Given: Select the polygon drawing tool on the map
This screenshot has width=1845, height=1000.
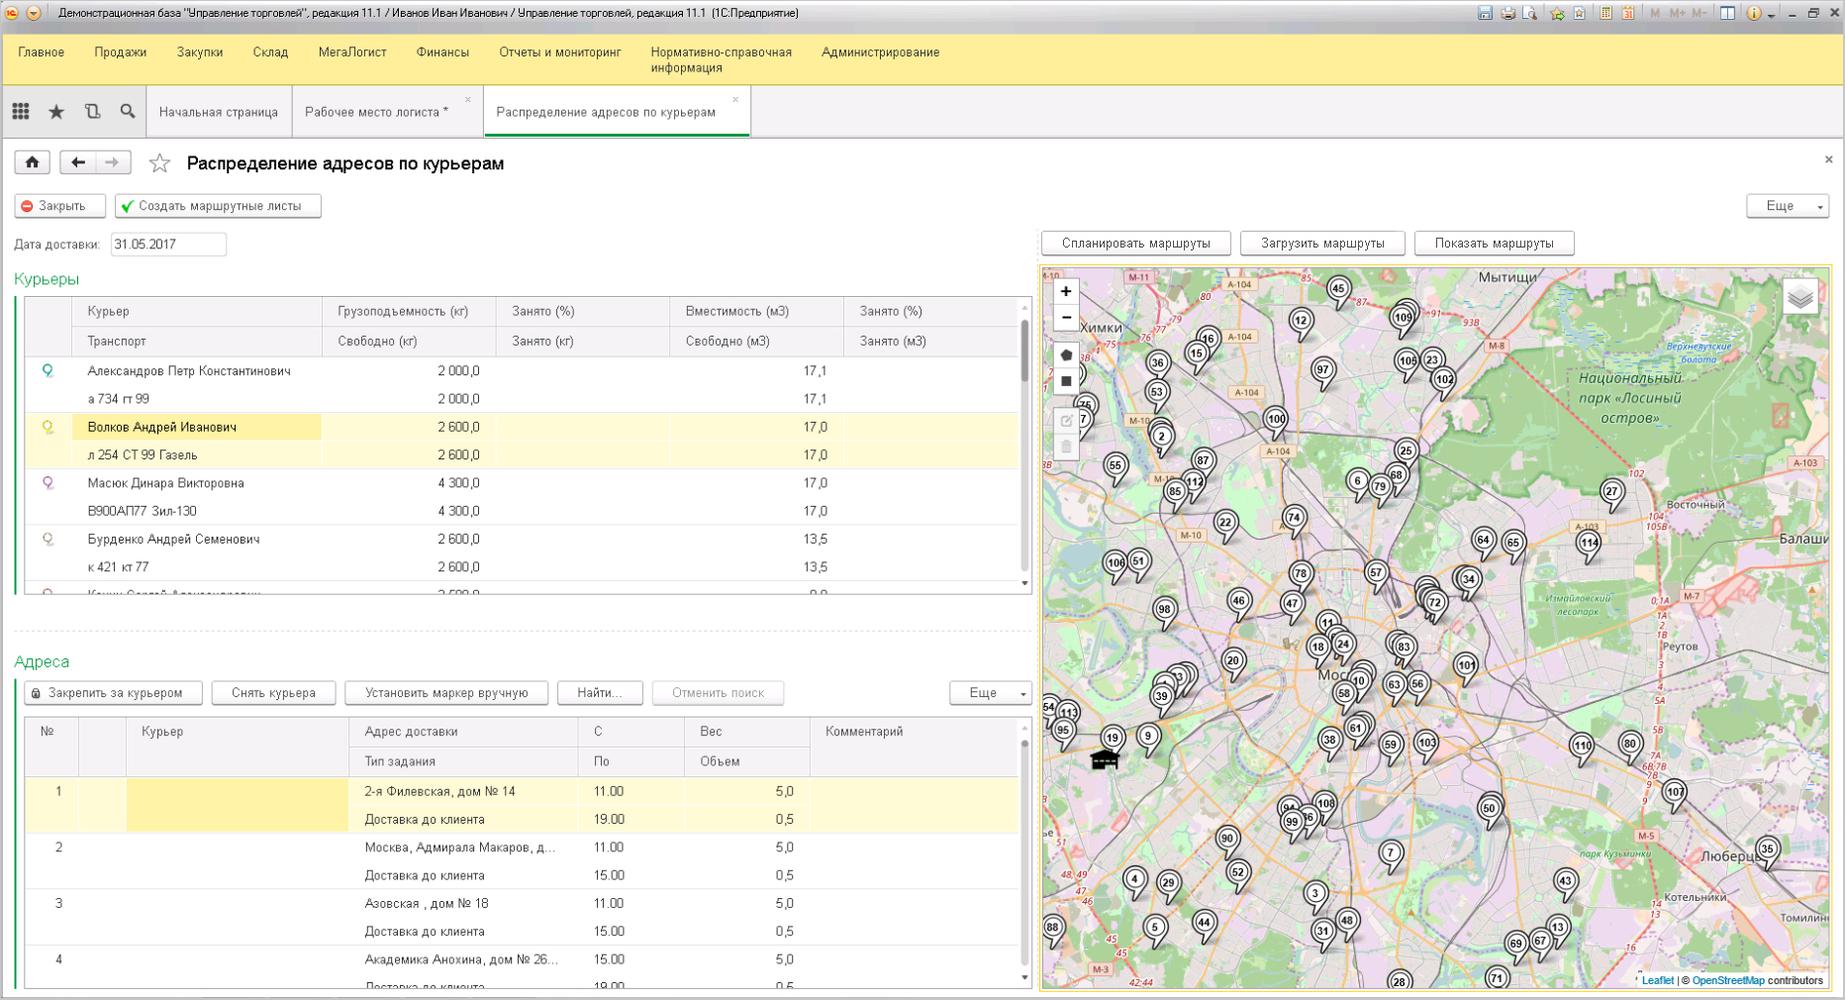Looking at the screenshot, I should coord(1066,355).
